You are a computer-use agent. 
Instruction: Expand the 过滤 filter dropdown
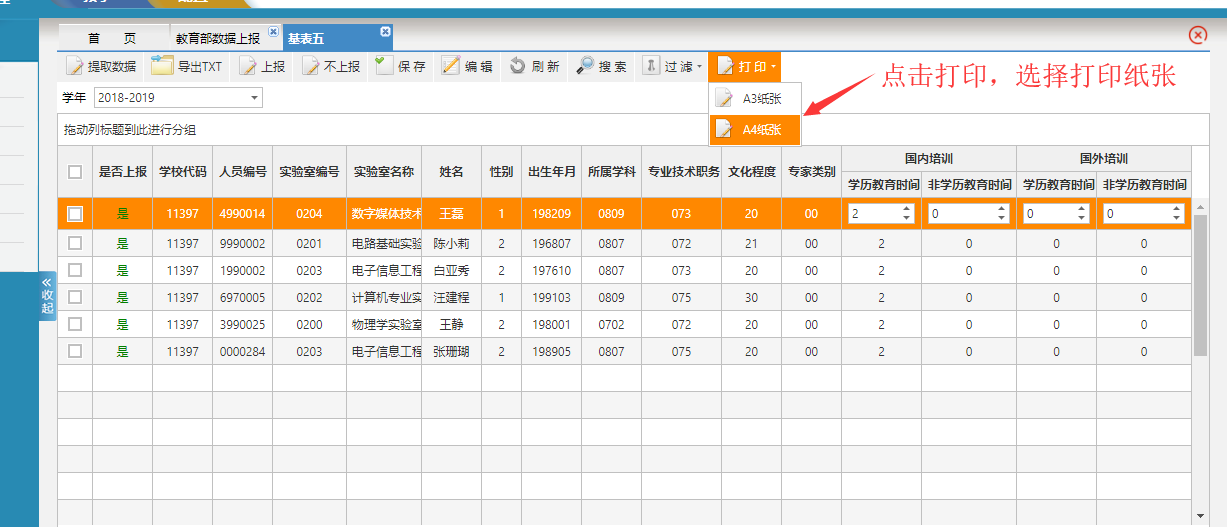(x=673, y=67)
